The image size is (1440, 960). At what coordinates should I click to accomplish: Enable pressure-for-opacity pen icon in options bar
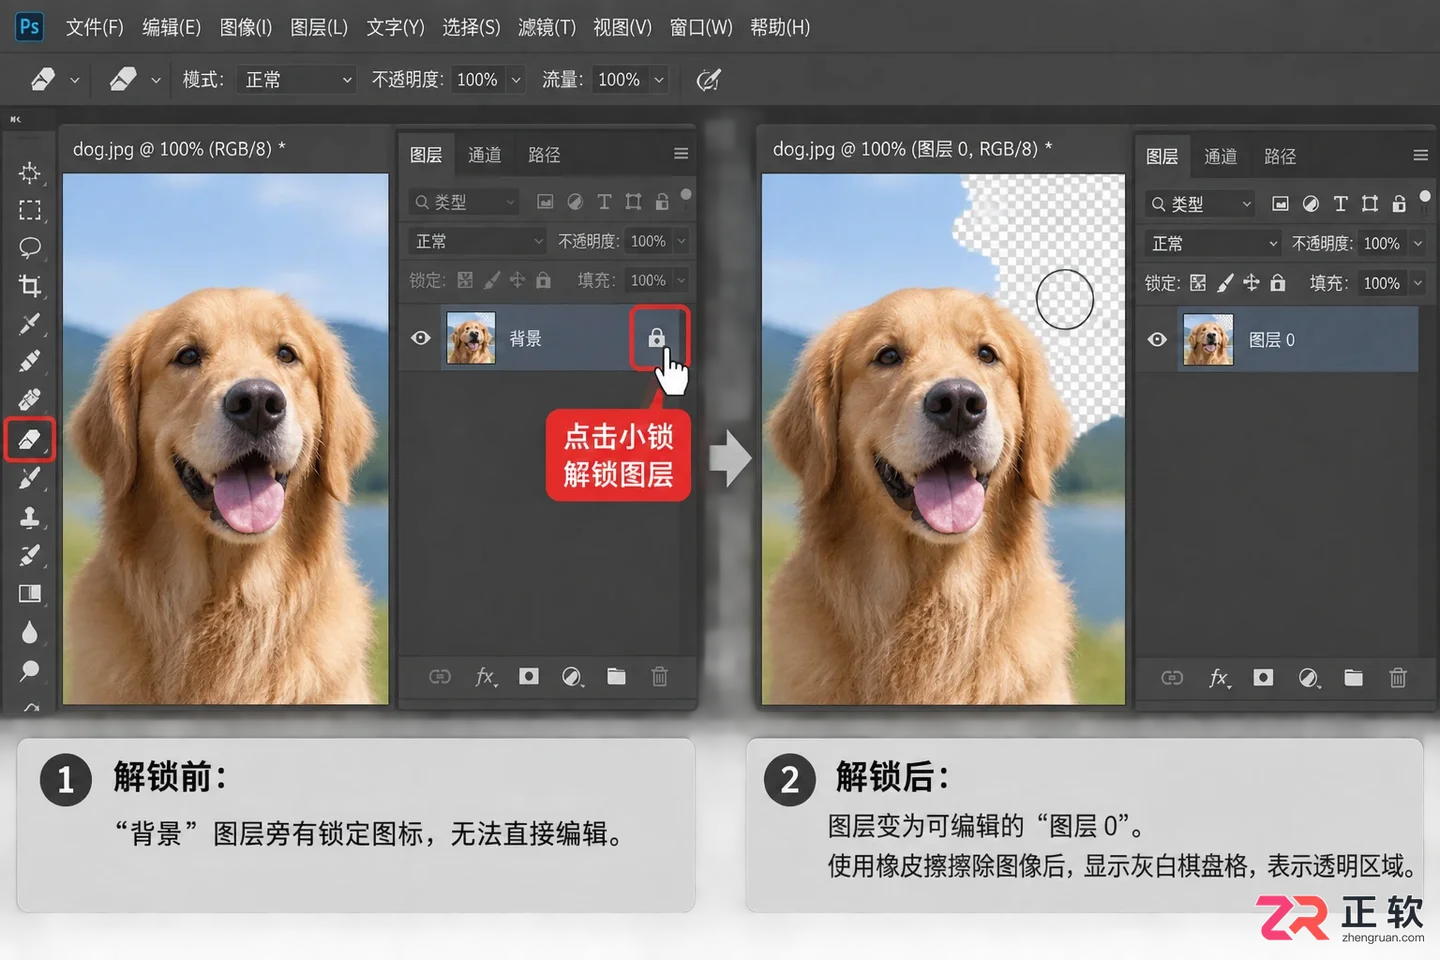[708, 80]
